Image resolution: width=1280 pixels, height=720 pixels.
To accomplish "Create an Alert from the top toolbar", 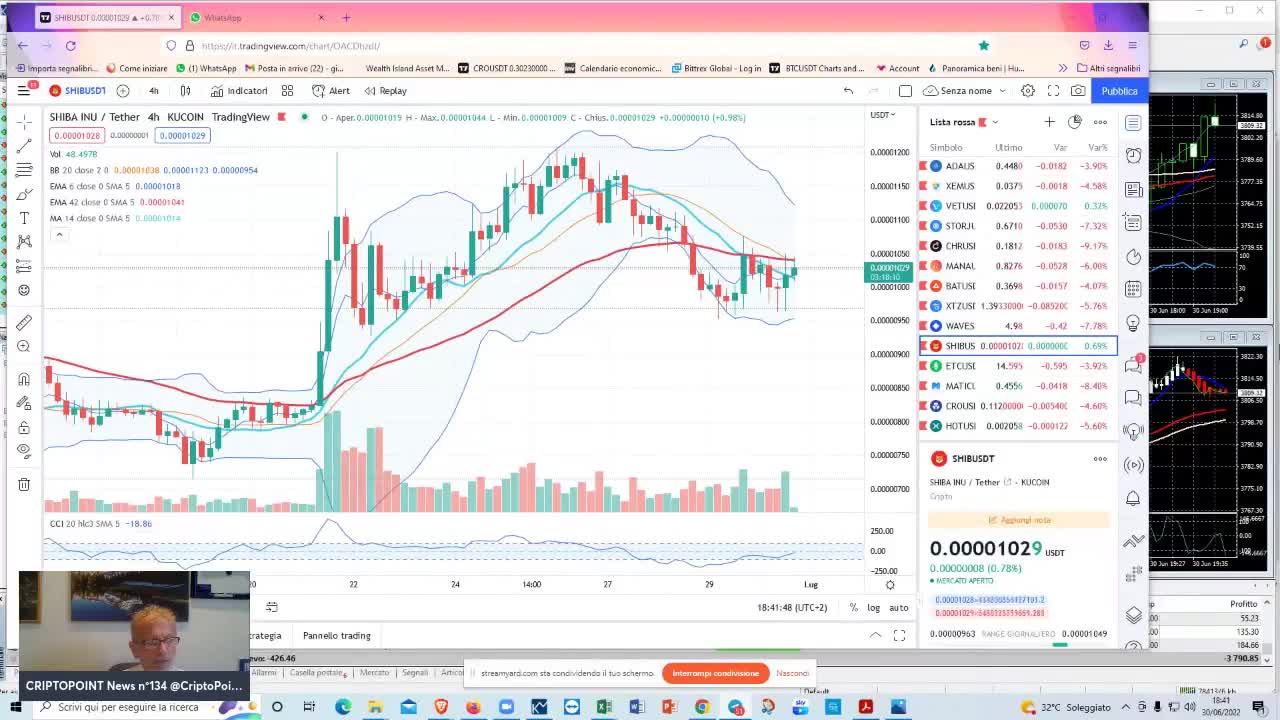I will pos(331,91).
